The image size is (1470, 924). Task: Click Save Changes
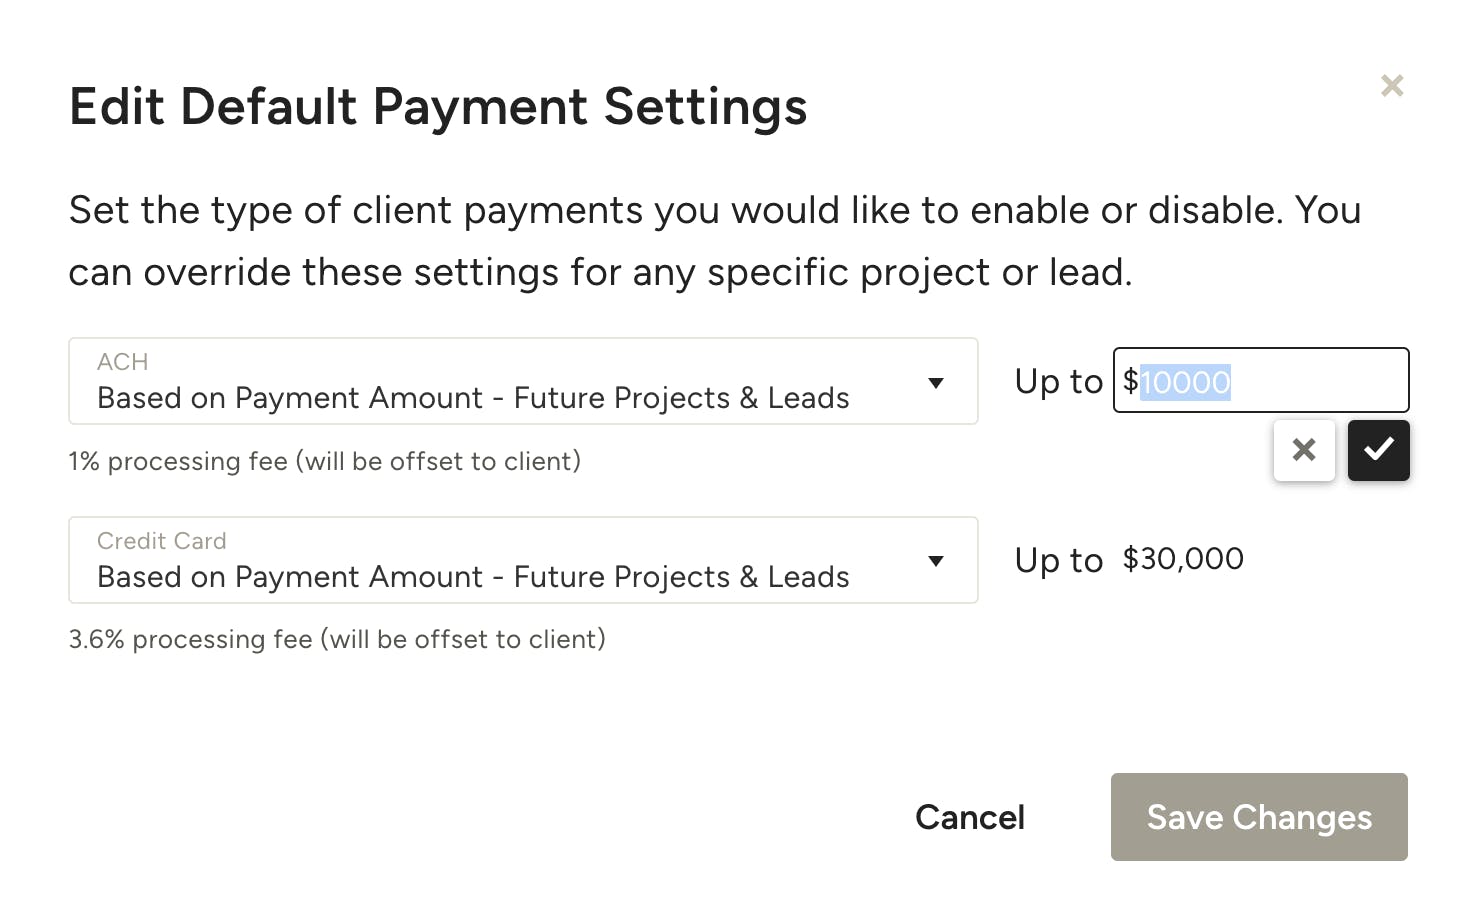click(1258, 817)
